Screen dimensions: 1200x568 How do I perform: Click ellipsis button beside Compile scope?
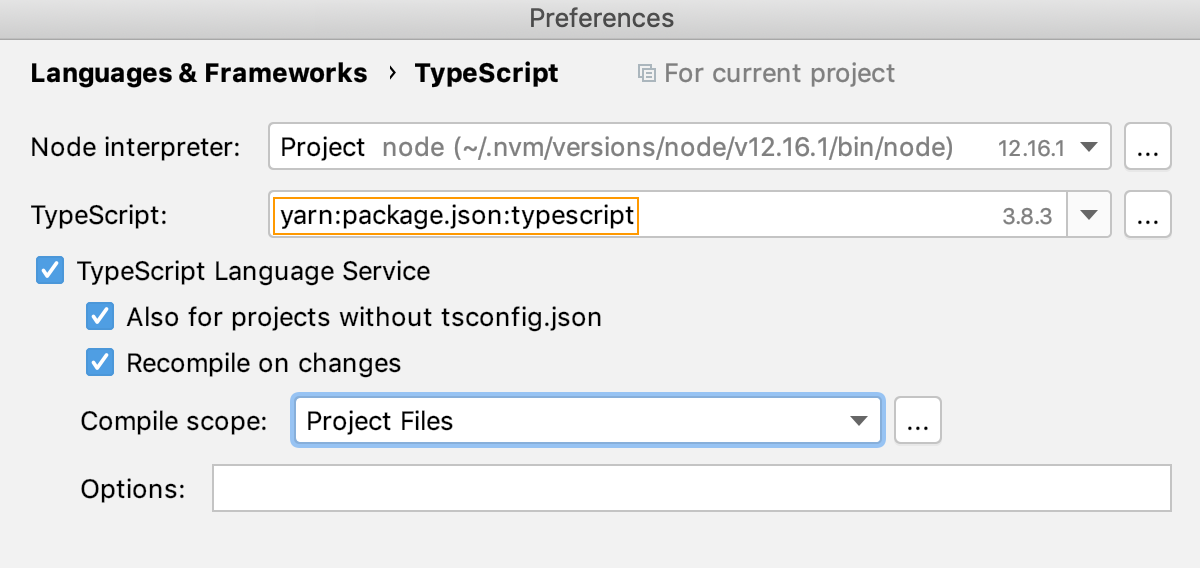917,421
